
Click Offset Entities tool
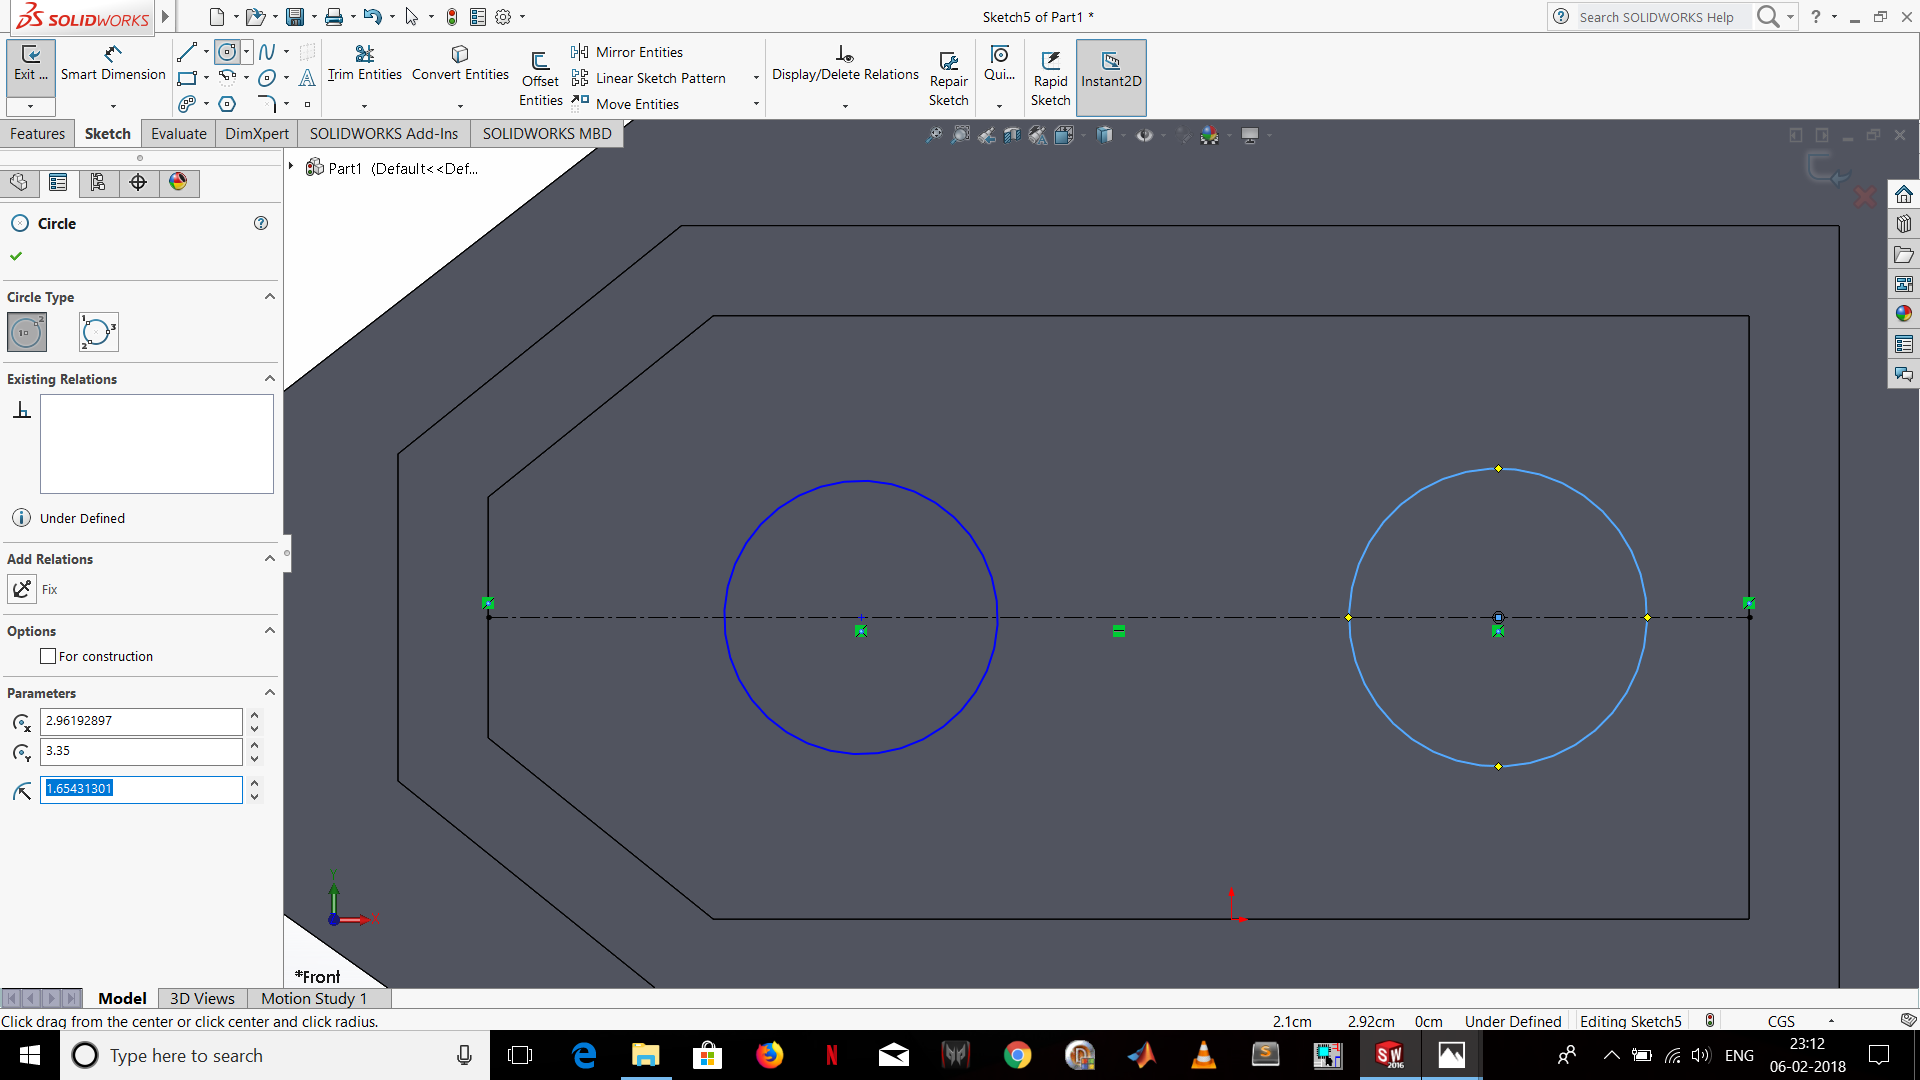click(x=540, y=78)
